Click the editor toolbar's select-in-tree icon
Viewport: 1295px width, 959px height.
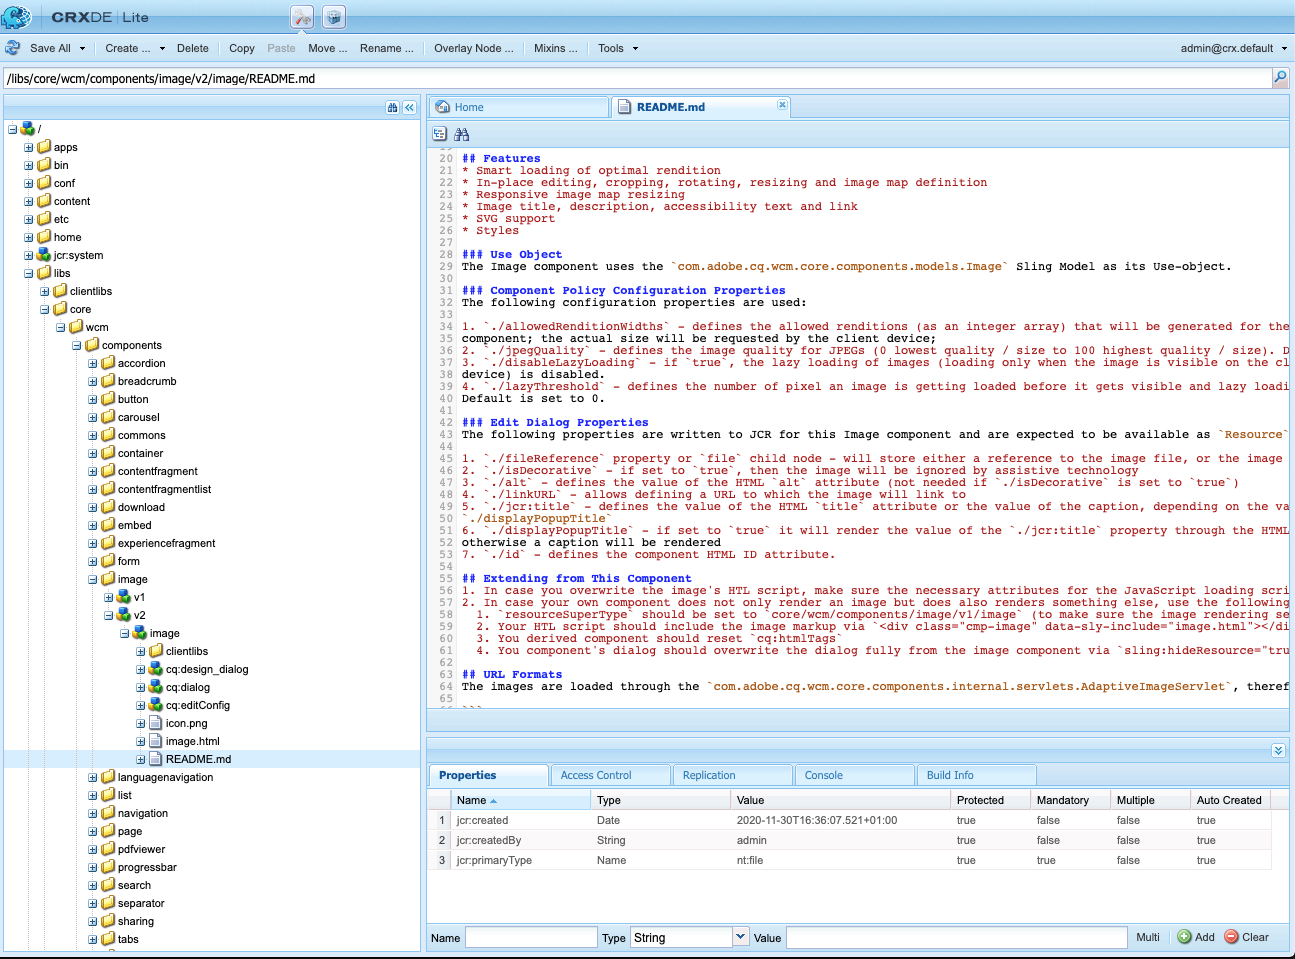pos(440,134)
